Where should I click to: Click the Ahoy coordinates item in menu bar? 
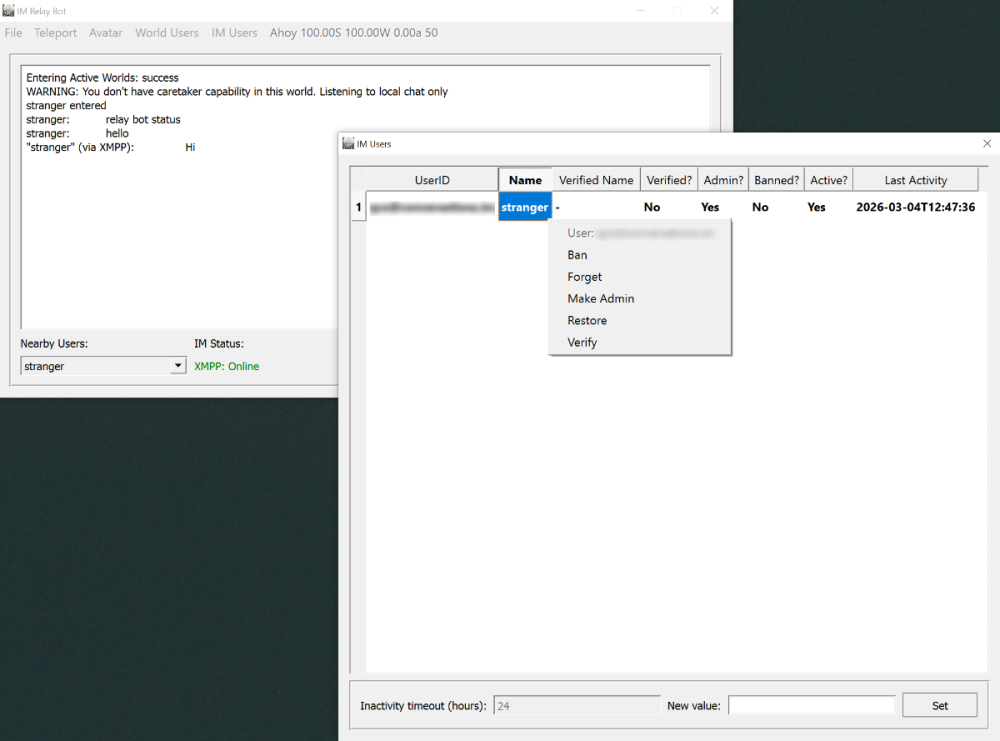(x=353, y=32)
